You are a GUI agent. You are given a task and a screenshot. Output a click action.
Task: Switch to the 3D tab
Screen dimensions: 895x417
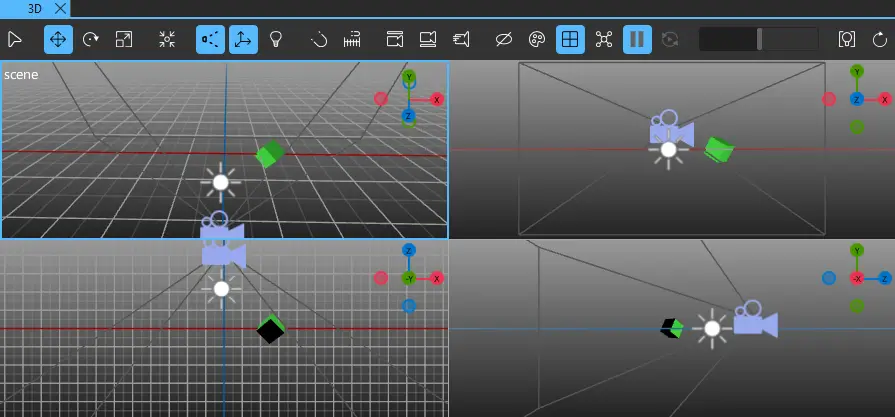click(x=36, y=7)
